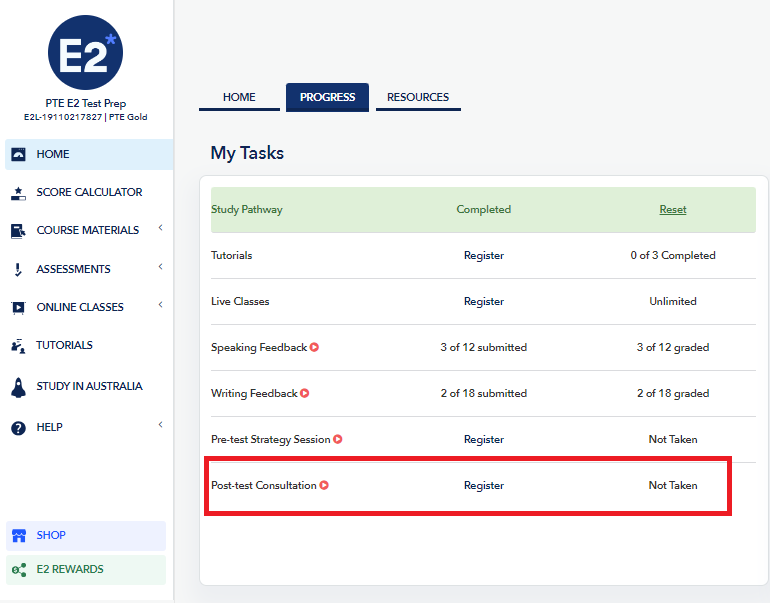The height and width of the screenshot is (604, 770).
Task: Play the Writing Feedback video icon
Action: click(305, 394)
